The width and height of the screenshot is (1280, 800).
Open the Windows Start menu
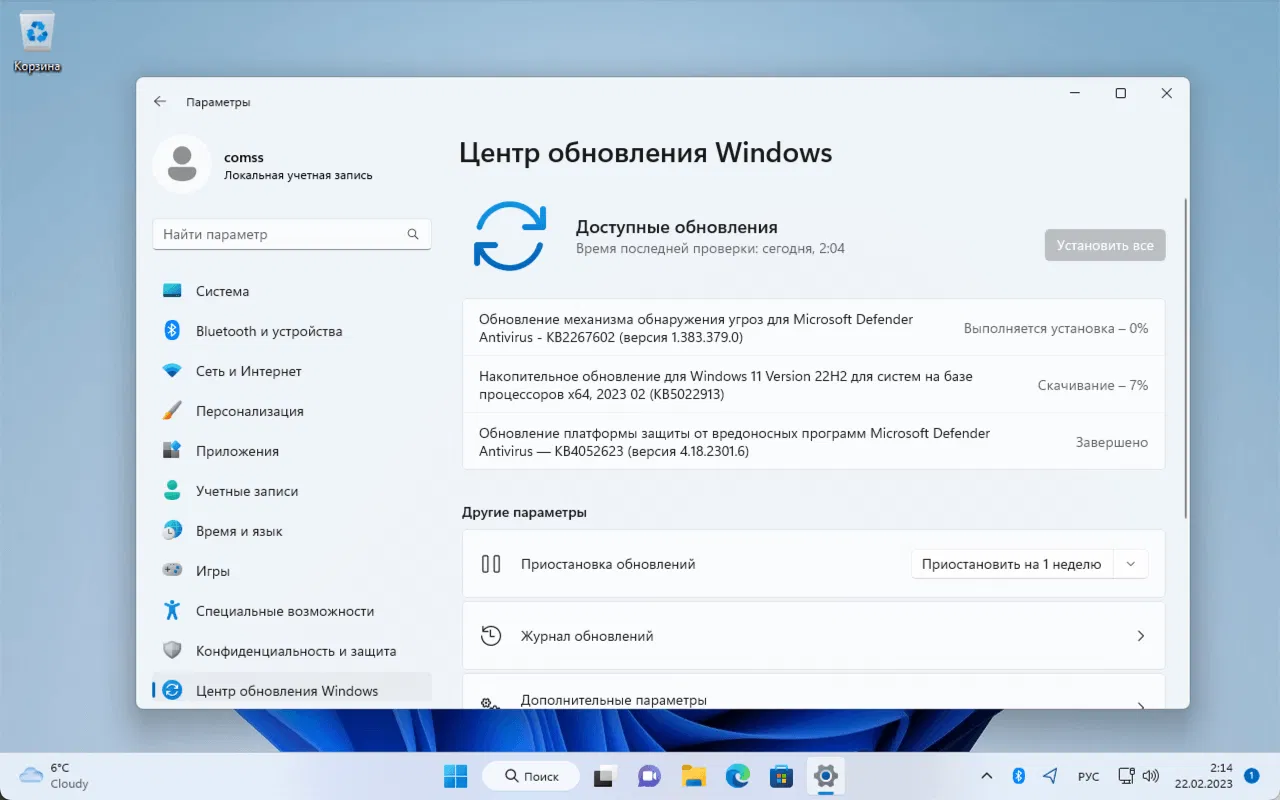point(455,776)
